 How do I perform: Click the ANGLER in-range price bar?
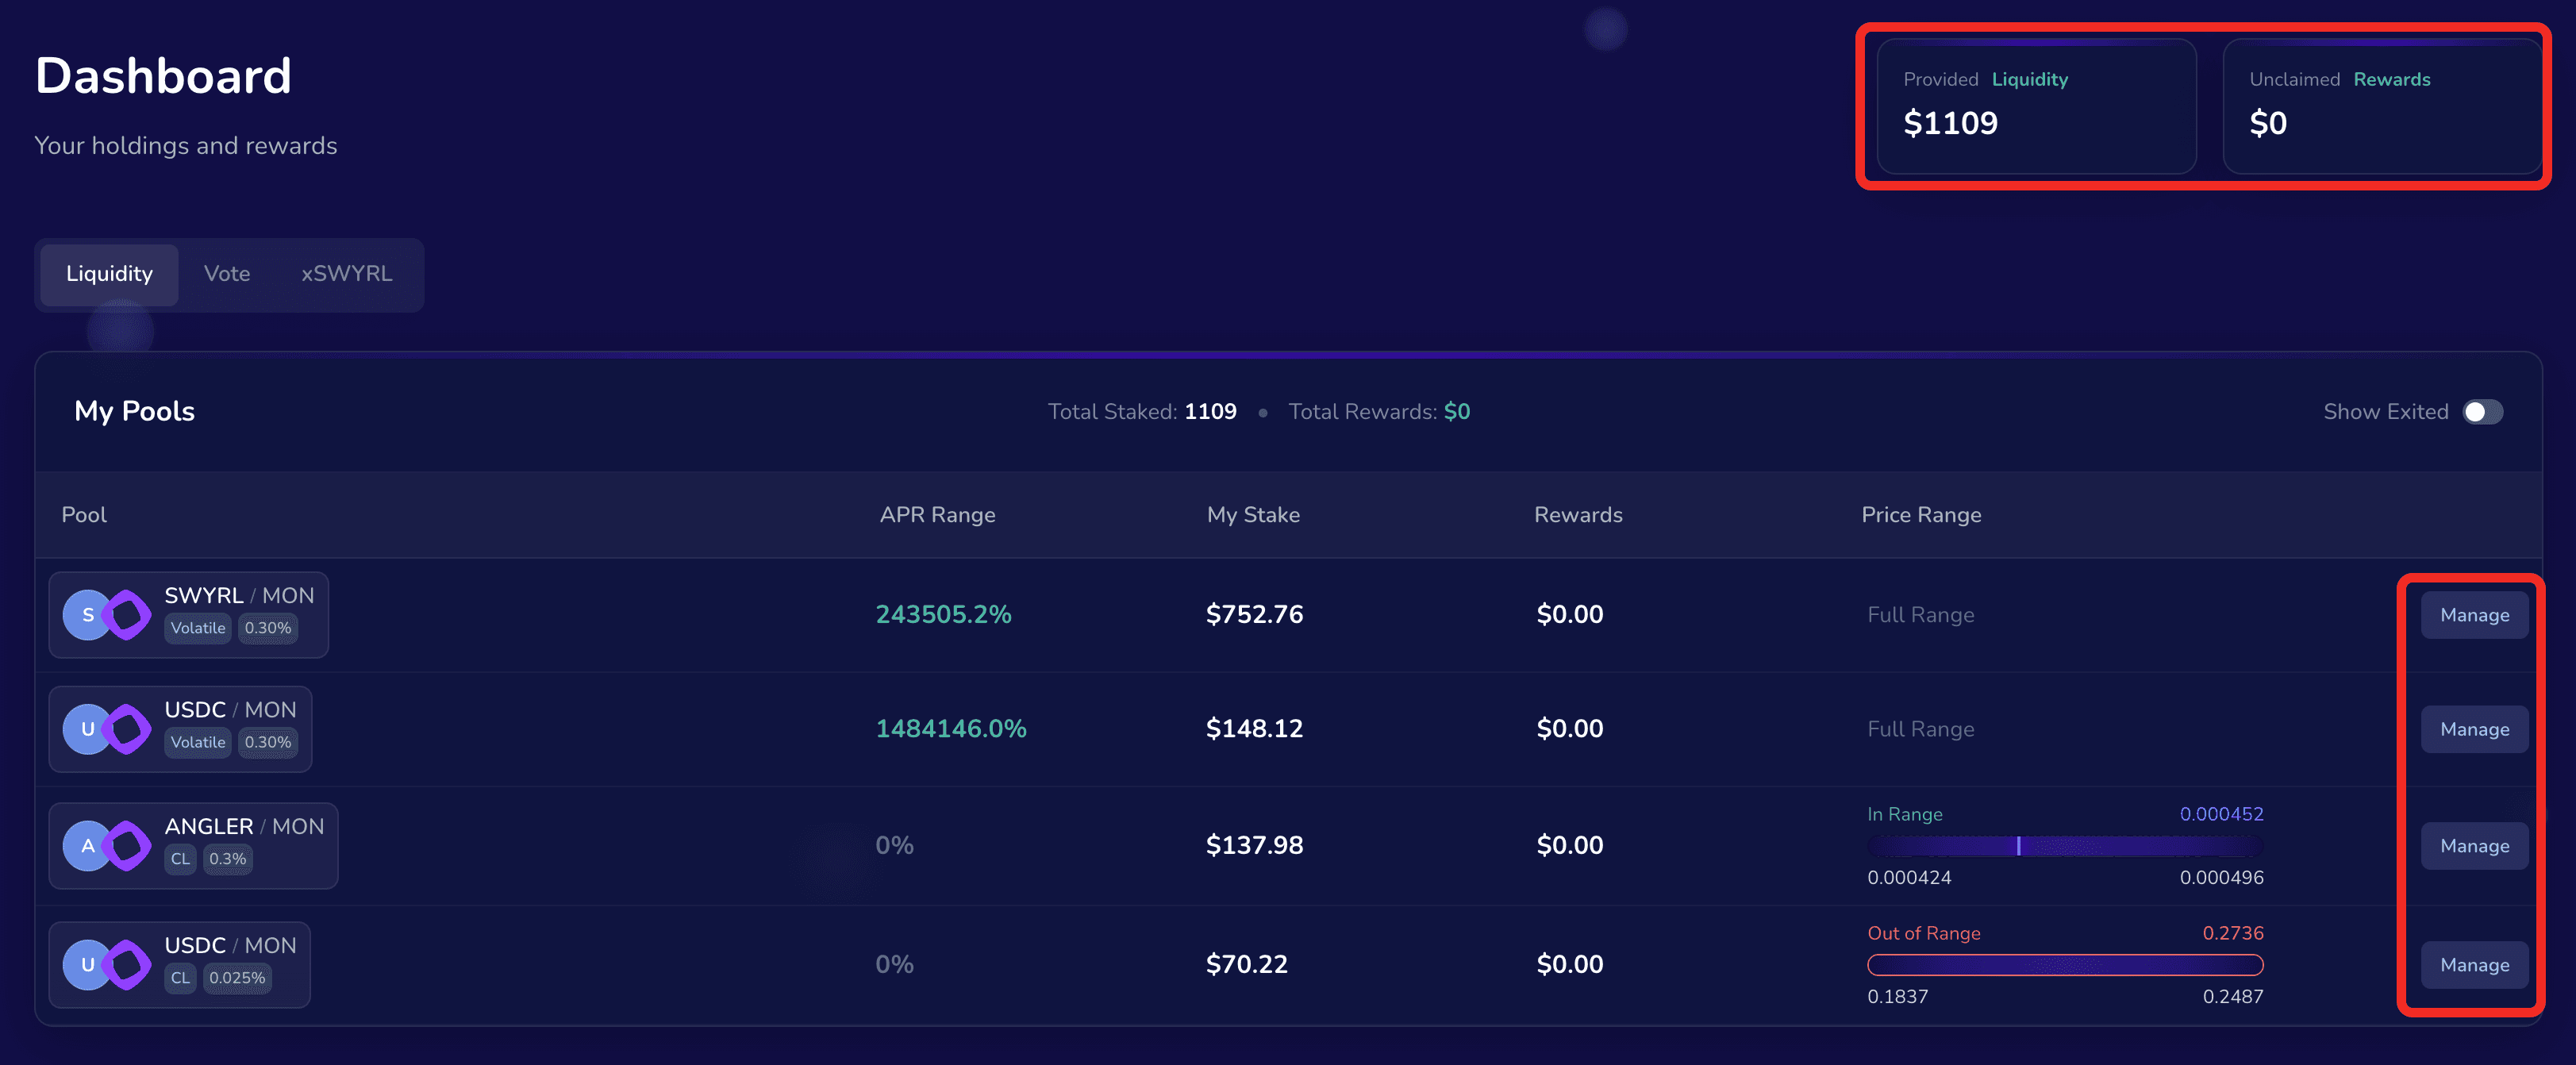(2064, 846)
